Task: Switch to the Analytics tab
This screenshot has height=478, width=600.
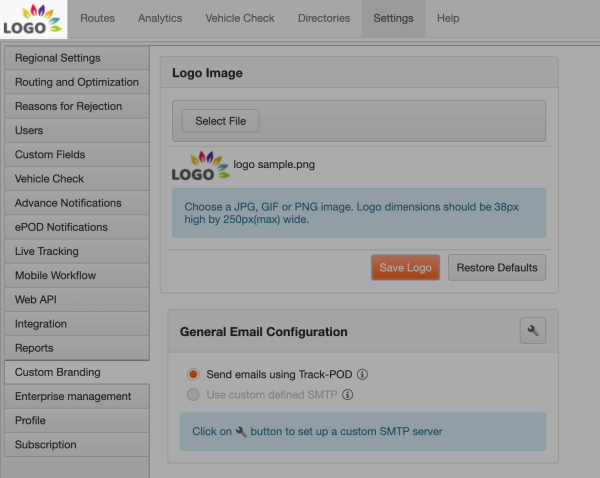Action: [x=160, y=18]
